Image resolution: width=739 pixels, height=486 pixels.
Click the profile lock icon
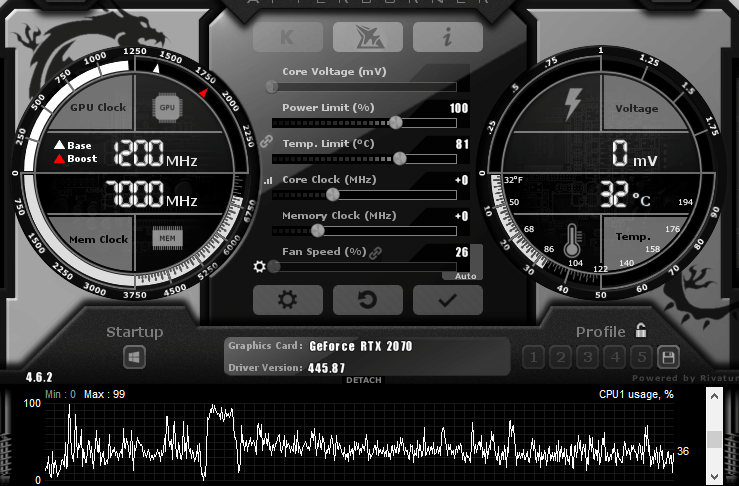click(640, 330)
